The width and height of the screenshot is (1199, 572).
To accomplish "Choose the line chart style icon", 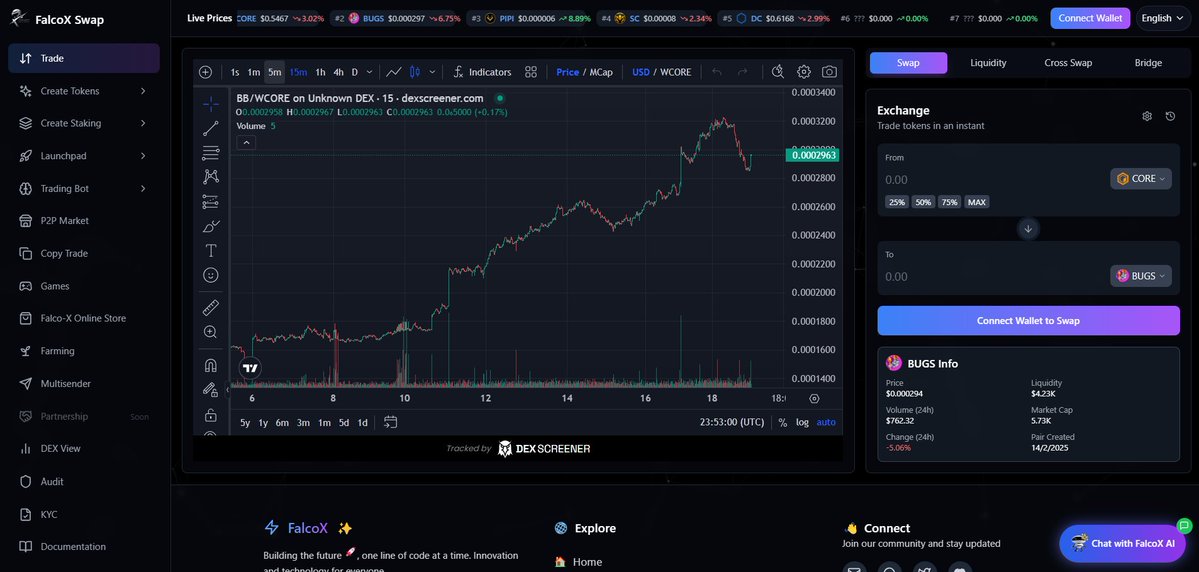I will 394,72.
